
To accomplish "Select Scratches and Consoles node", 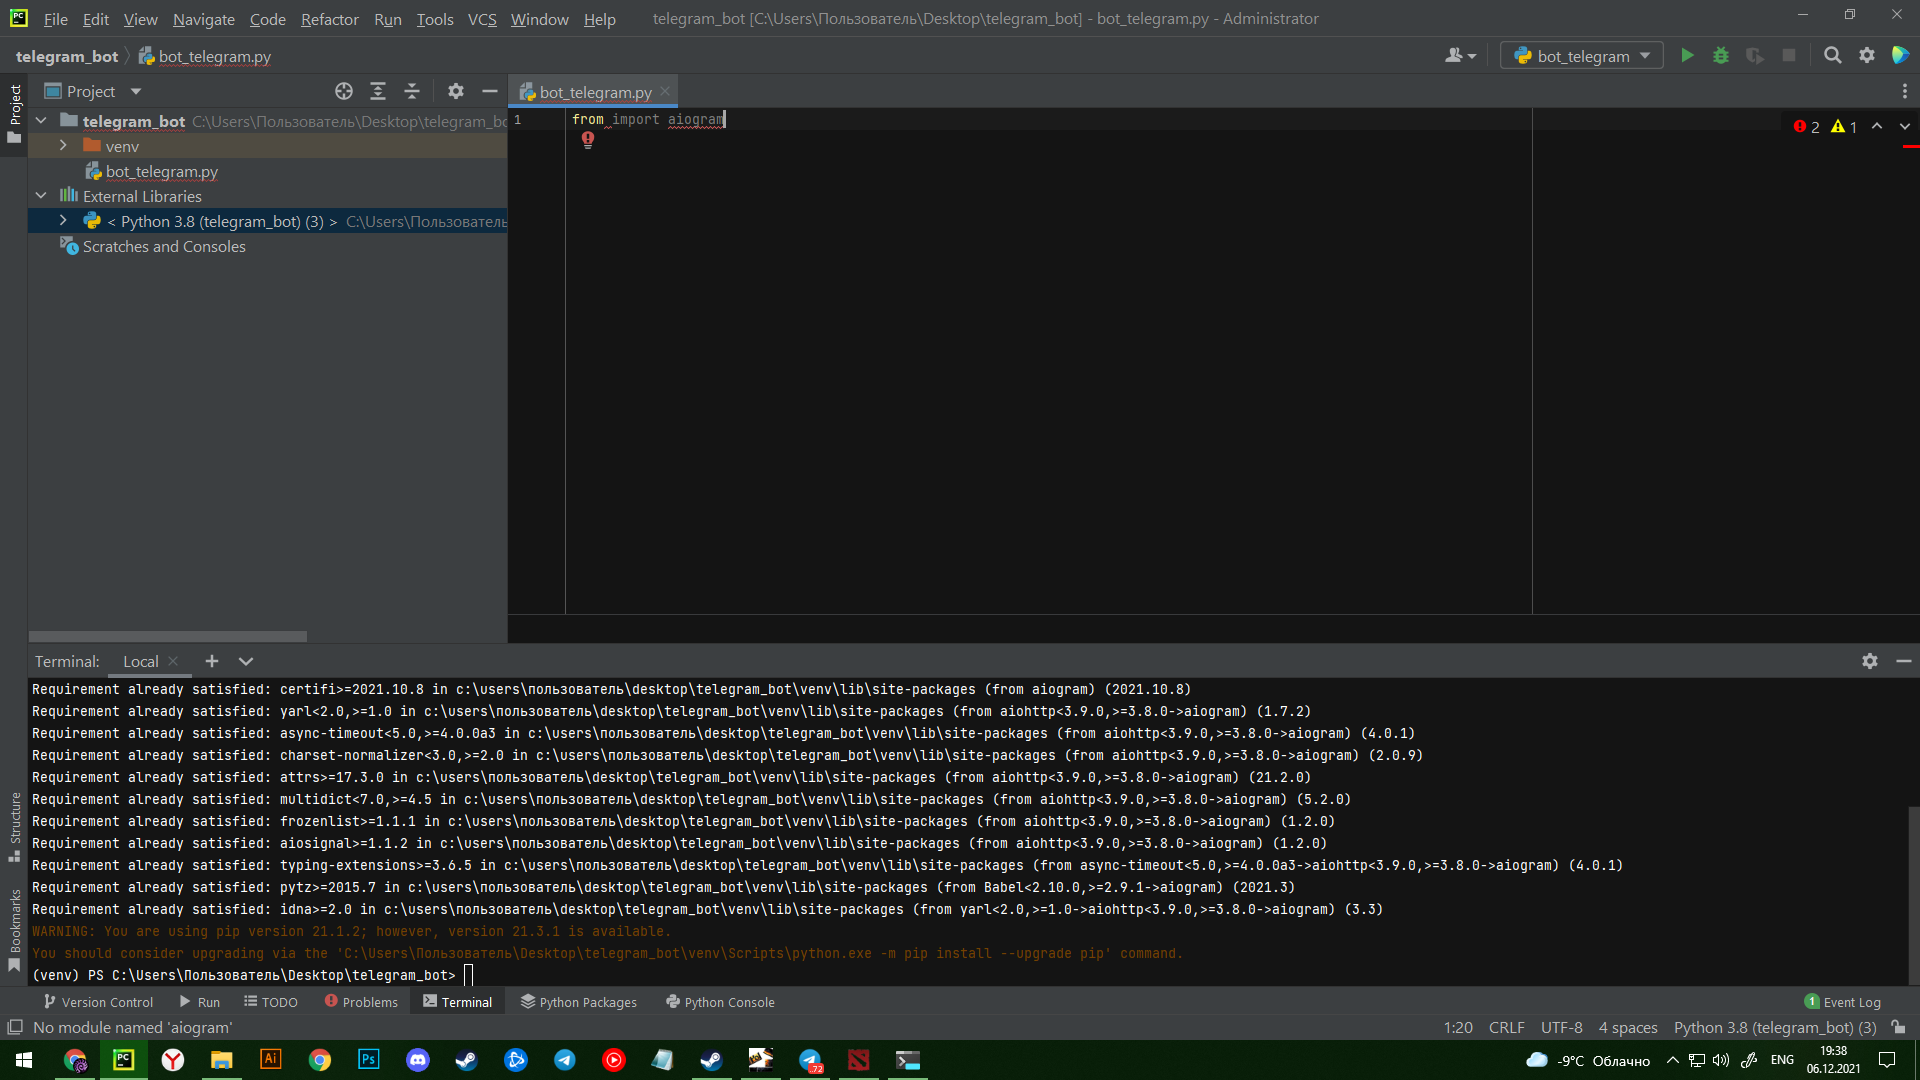I will [x=164, y=246].
